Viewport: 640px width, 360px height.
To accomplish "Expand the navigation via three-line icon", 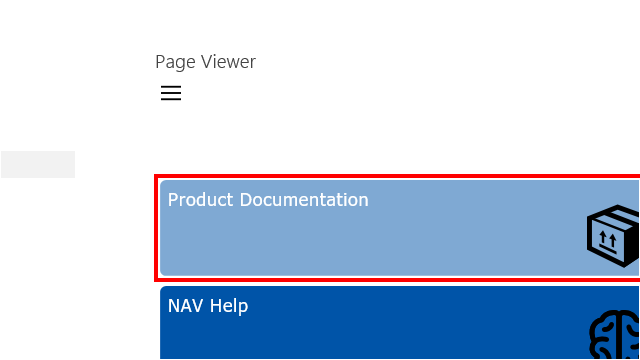I will [x=171, y=93].
